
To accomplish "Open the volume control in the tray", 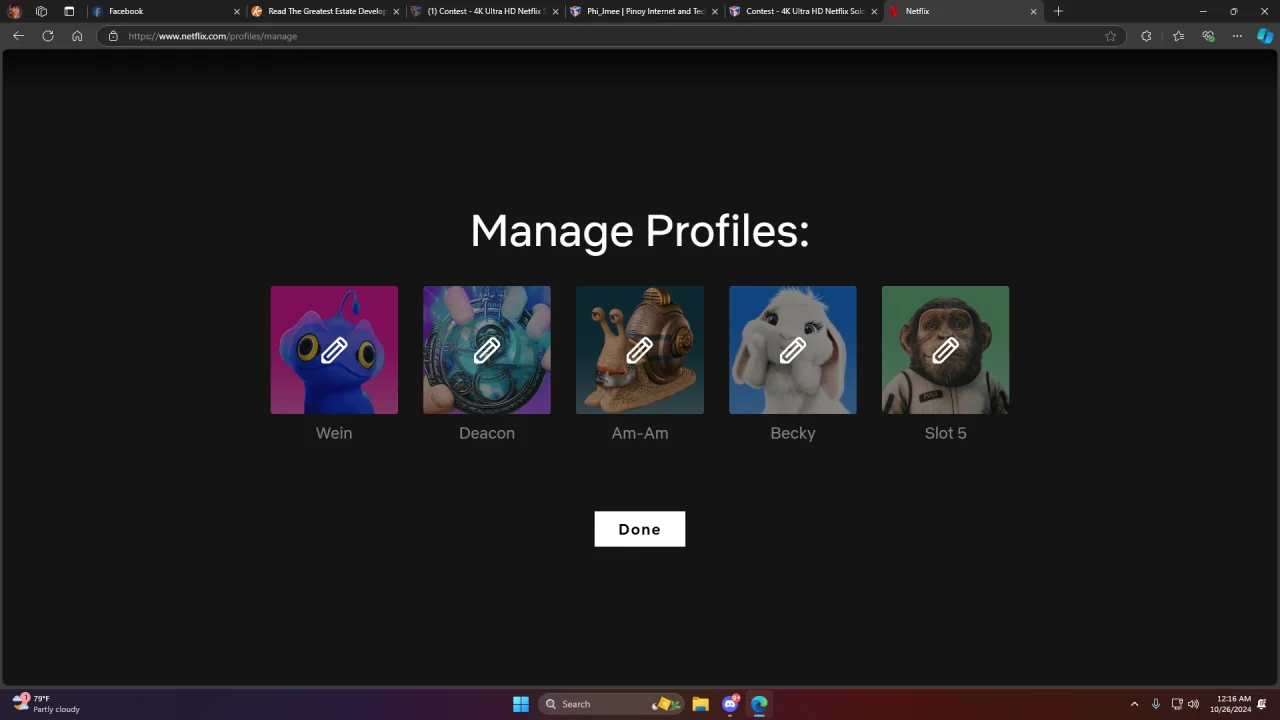I will point(1193,704).
